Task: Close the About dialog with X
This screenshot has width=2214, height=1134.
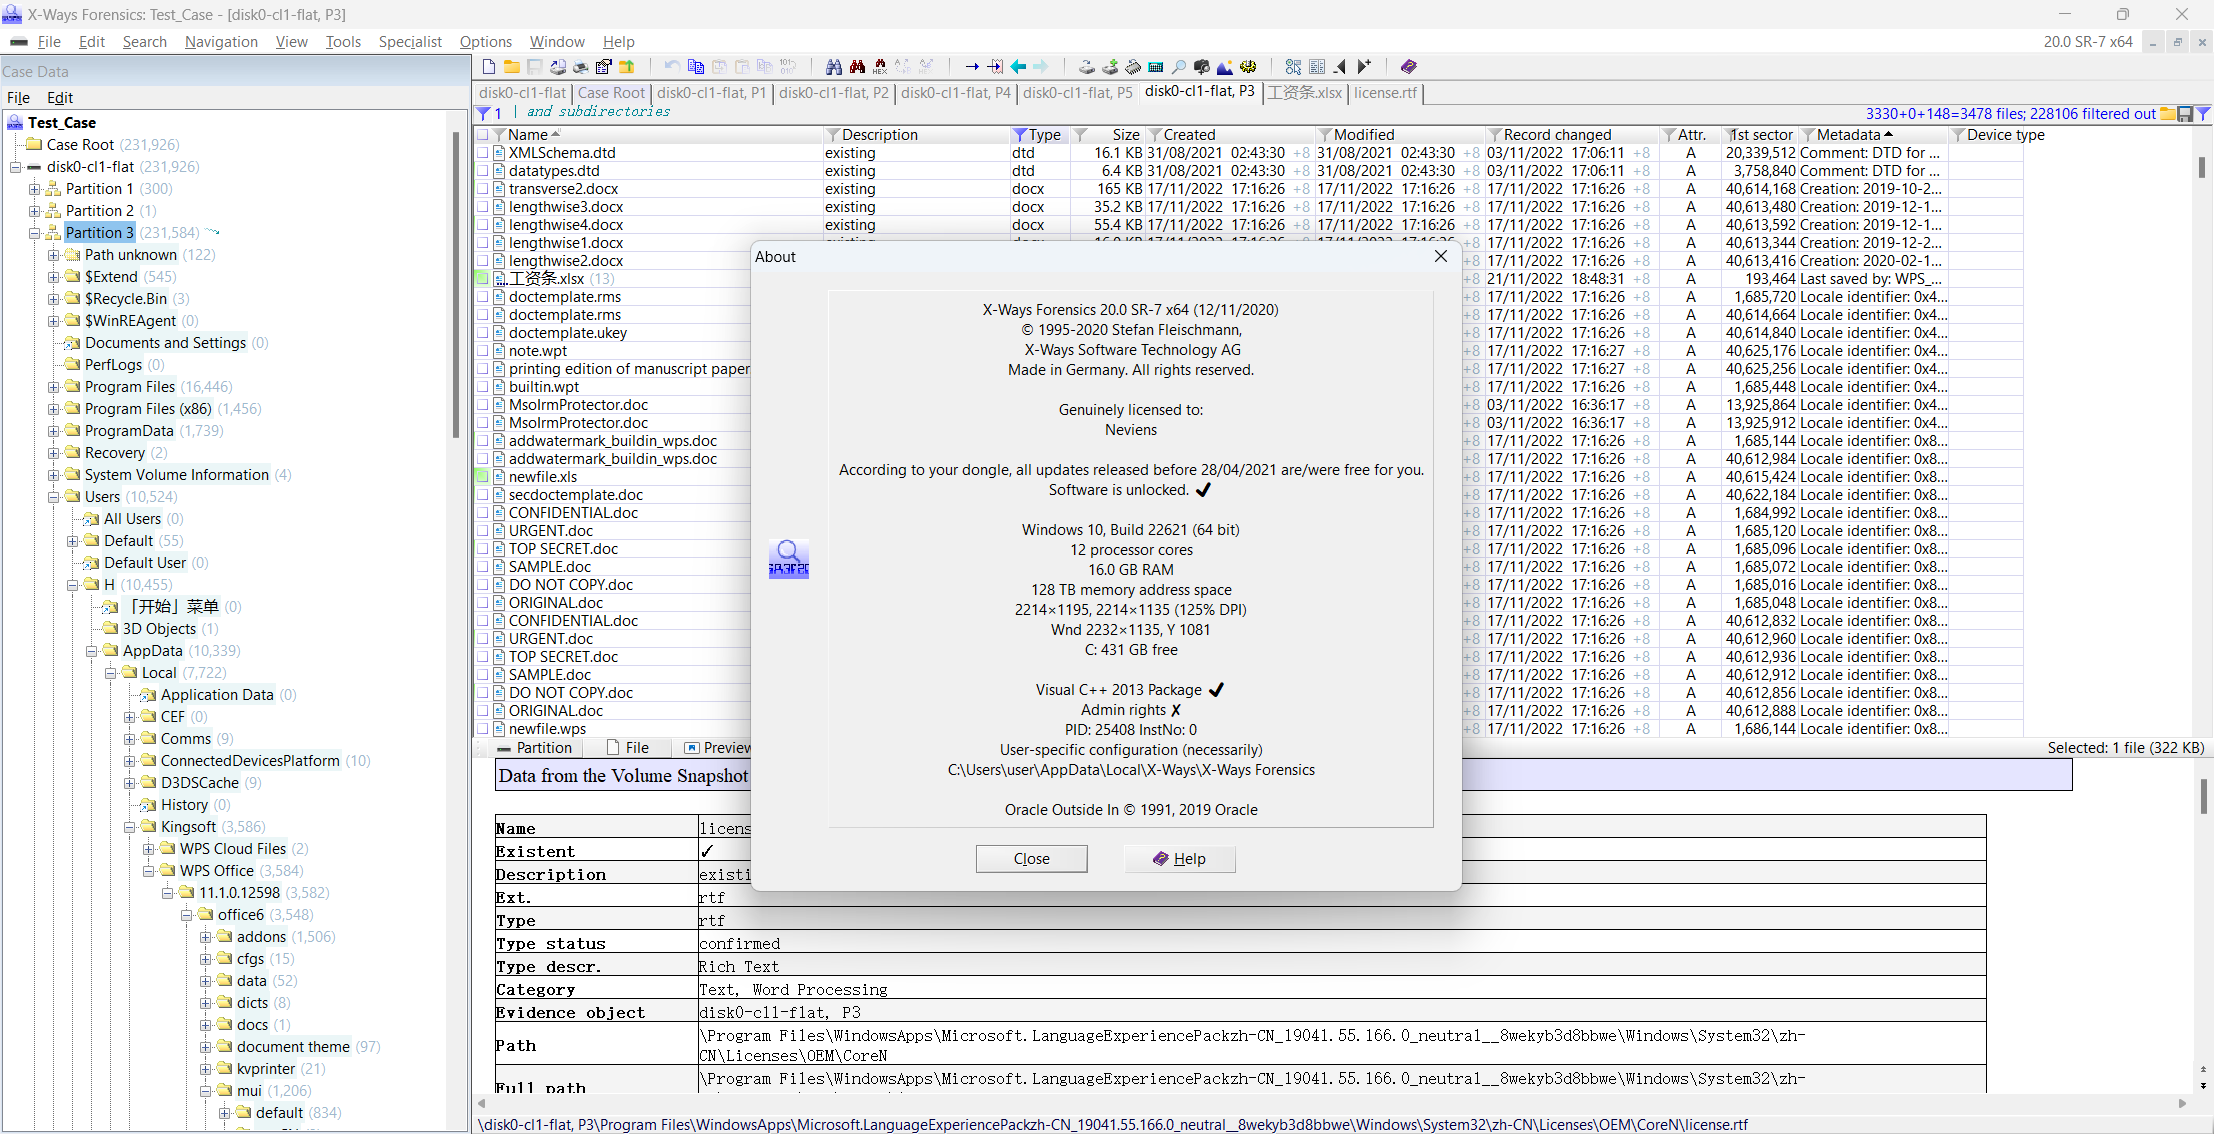Action: pyautogui.click(x=1441, y=257)
